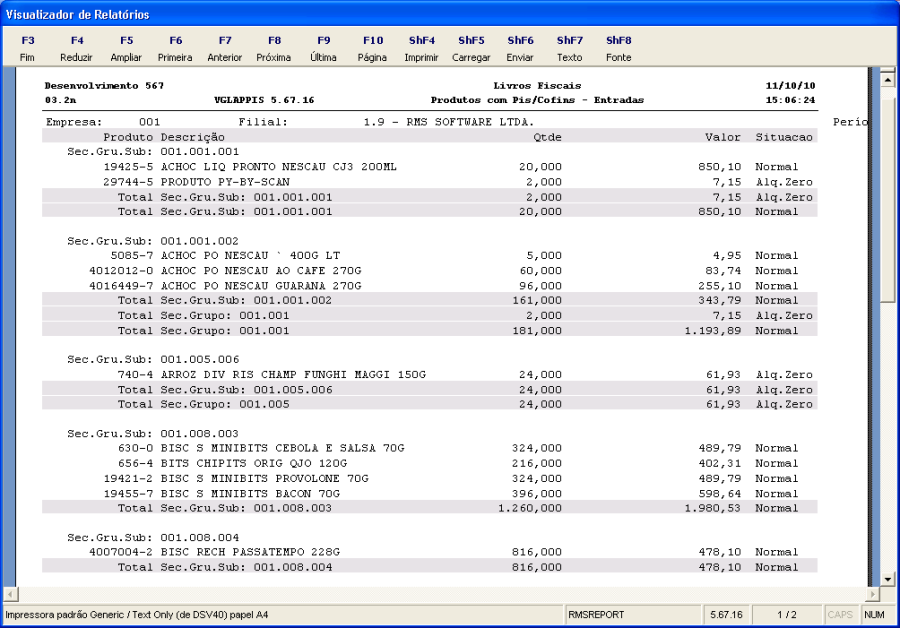Select row 'ACHOC PO NESCAU GUARANA 270G'

[429, 285]
